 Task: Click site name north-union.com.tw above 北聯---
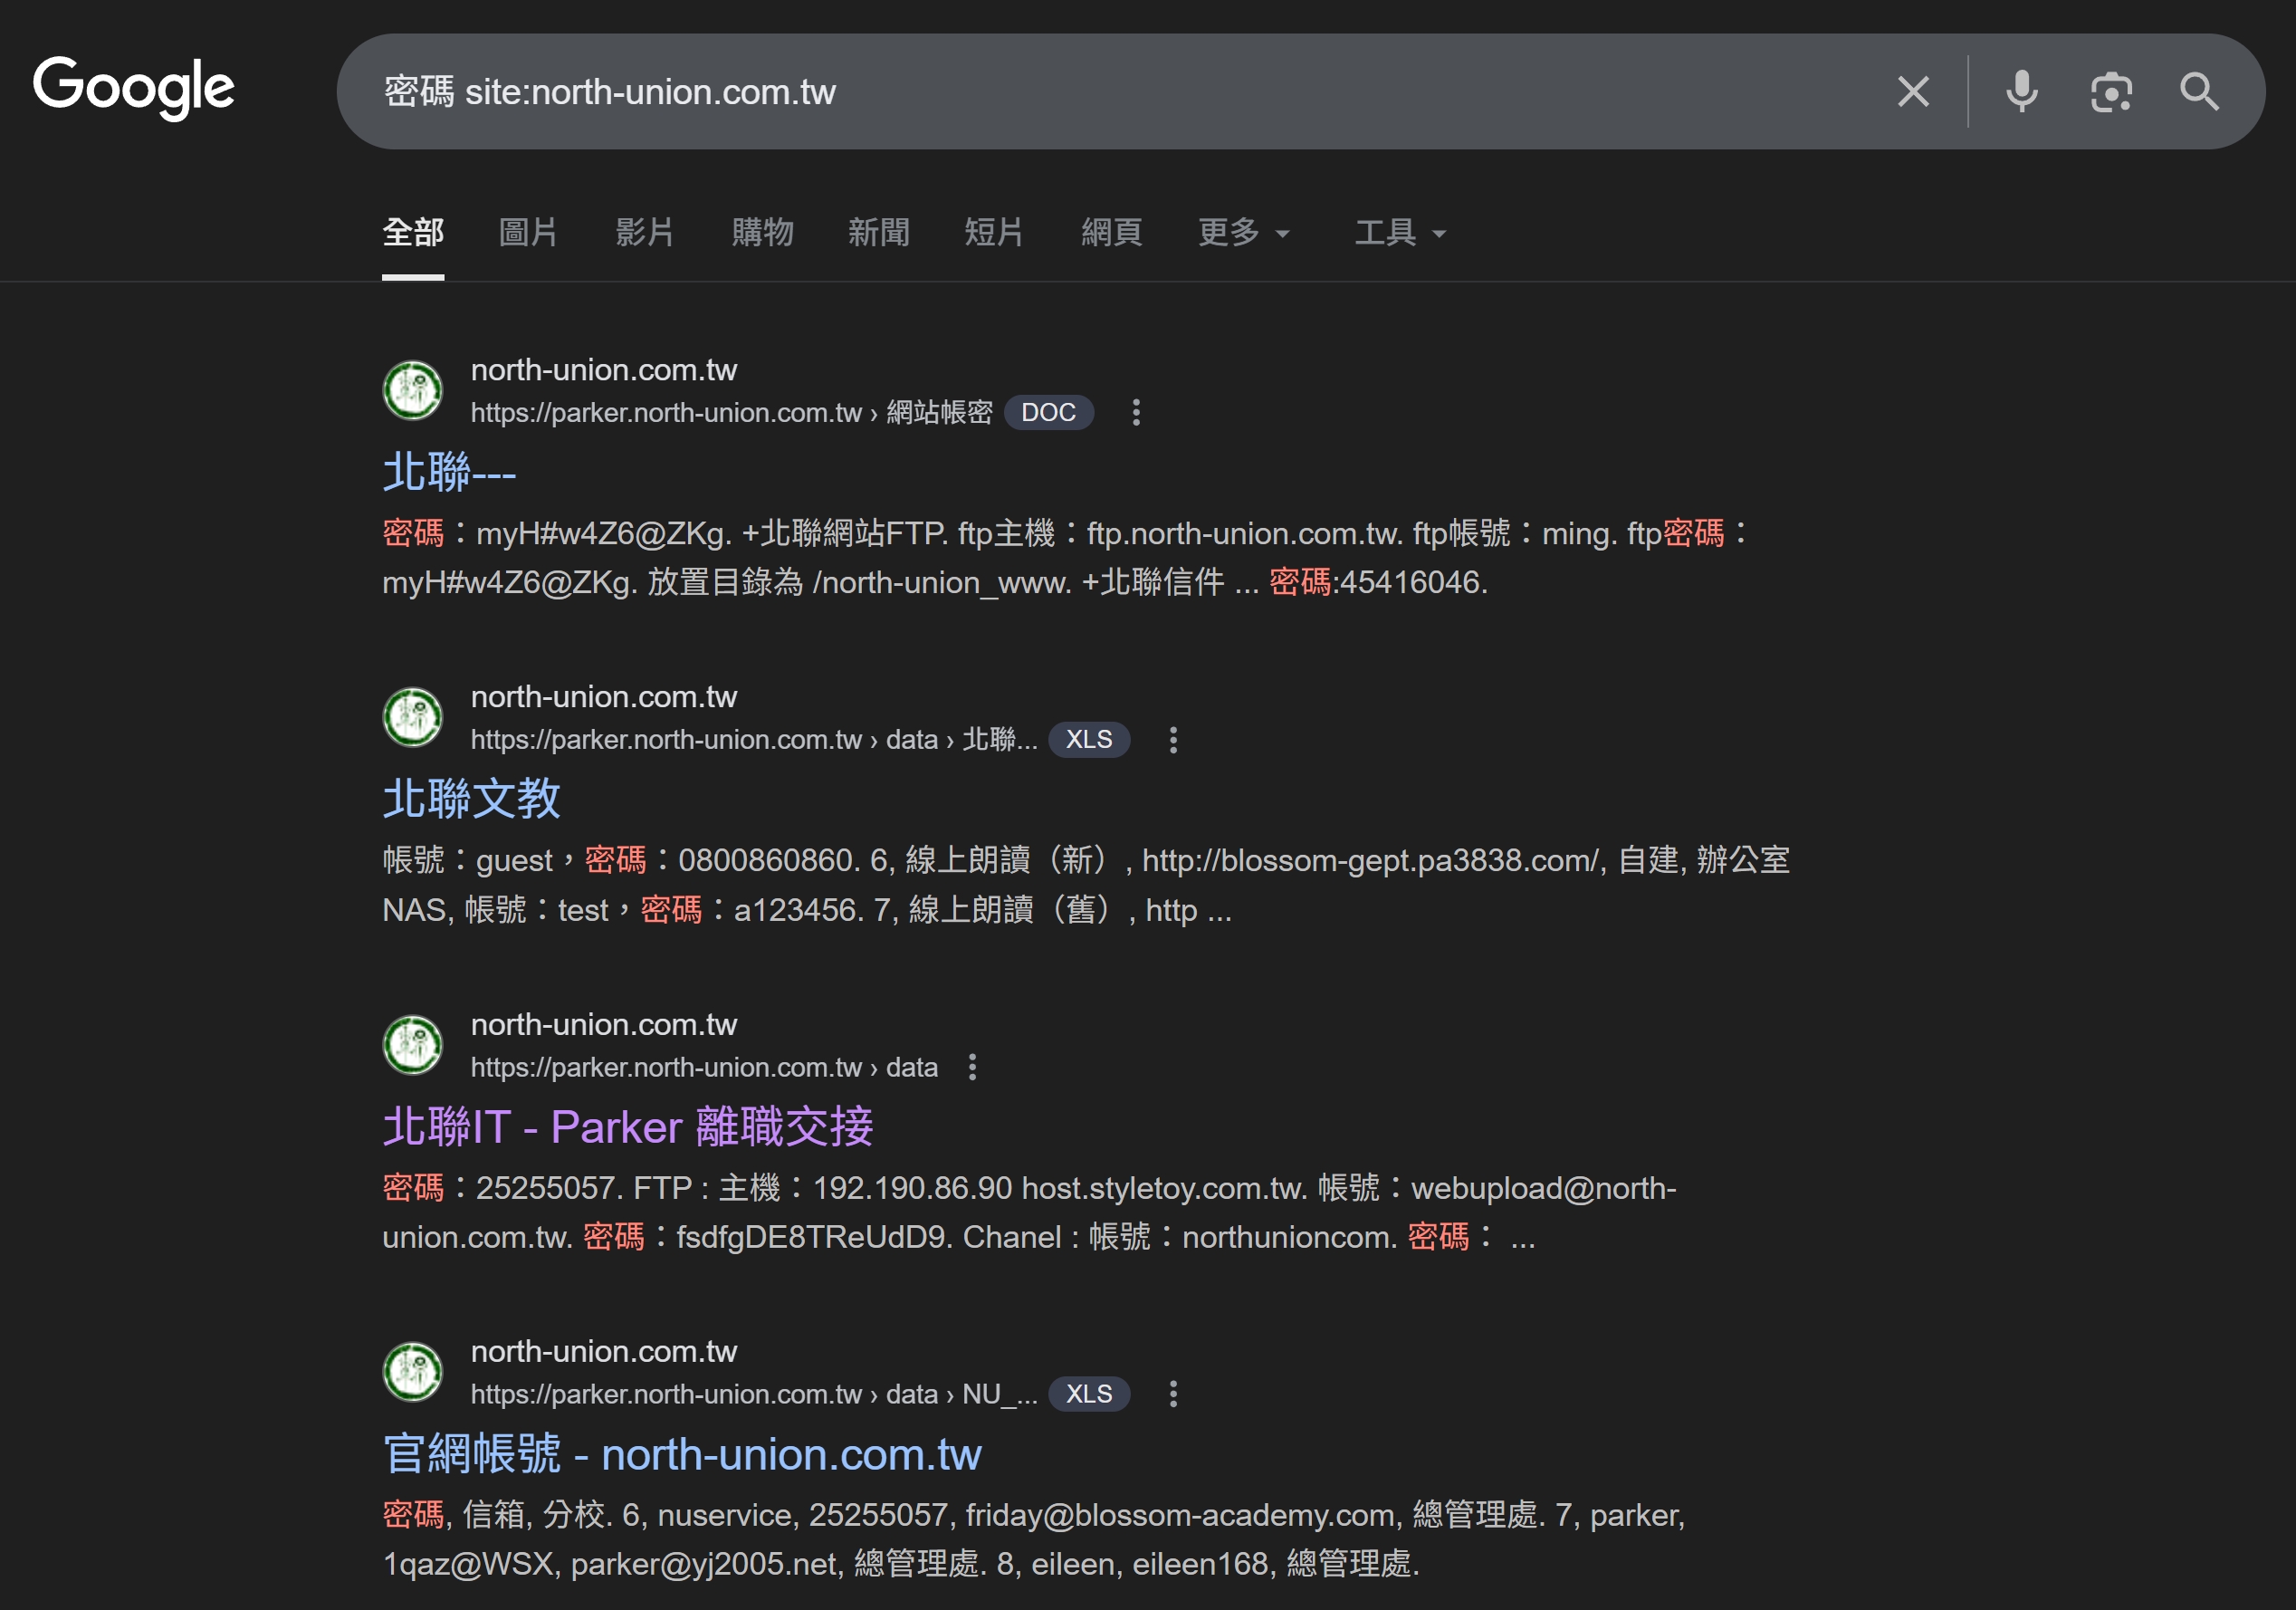click(x=604, y=370)
